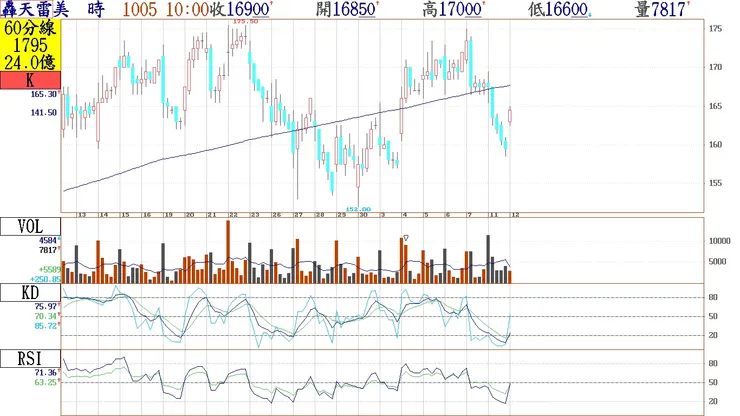This screenshot has height=416, width=740.
Task: Click date 26 on the time axis
Action: [x=277, y=215]
